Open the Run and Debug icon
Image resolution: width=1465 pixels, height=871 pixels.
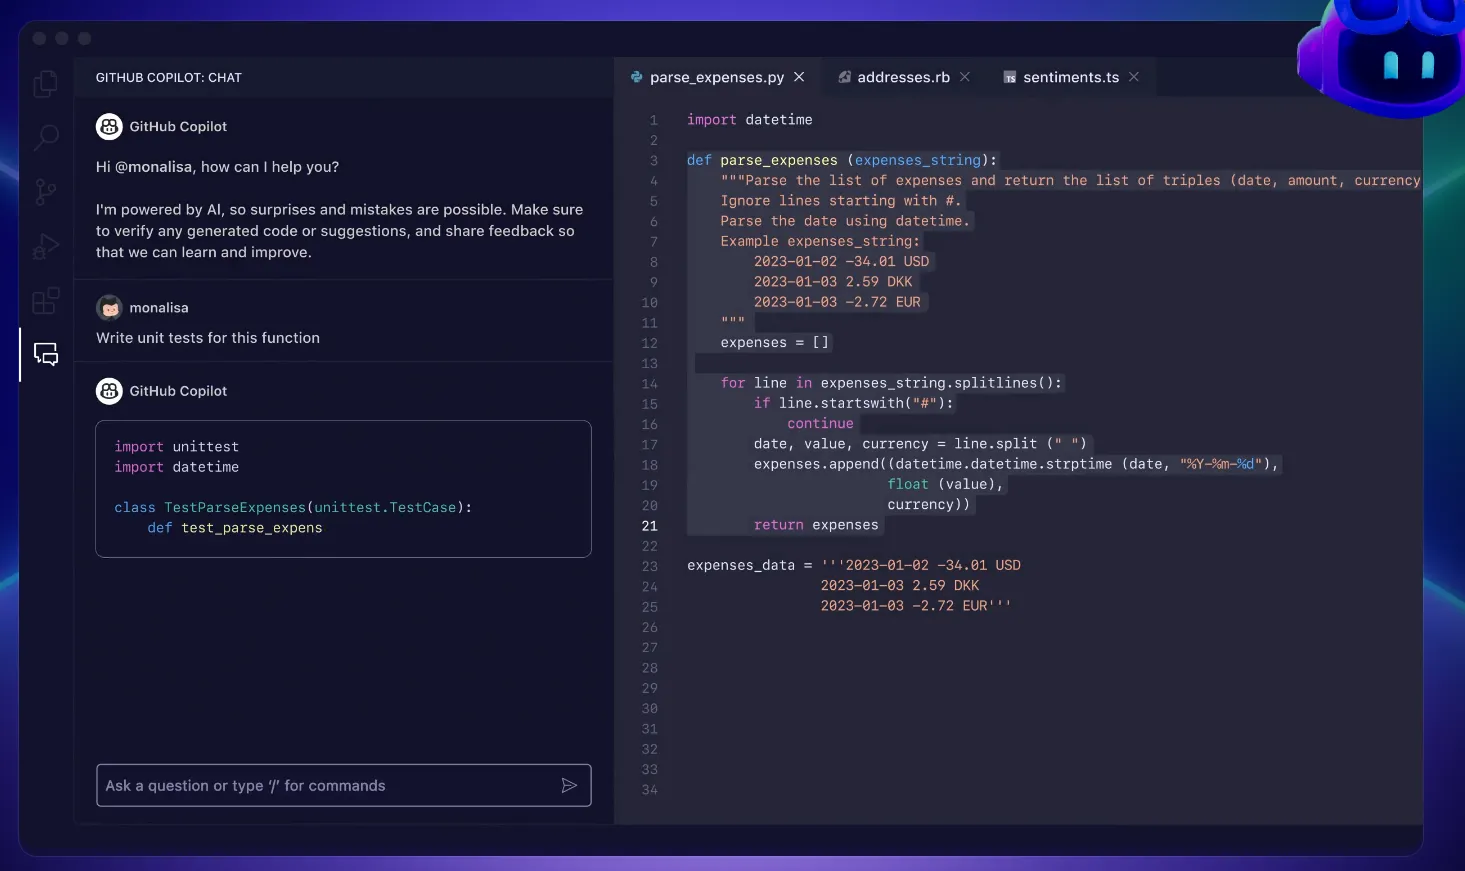pyautogui.click(x=46, y=246)
